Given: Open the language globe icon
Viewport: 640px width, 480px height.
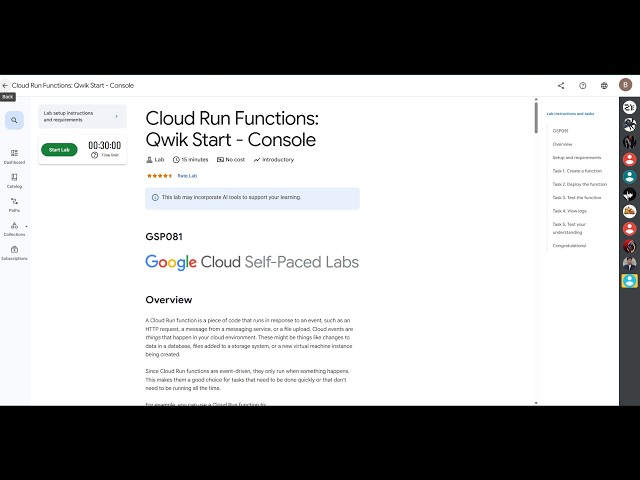Looking at the screenshot, I should coord(604,85).
